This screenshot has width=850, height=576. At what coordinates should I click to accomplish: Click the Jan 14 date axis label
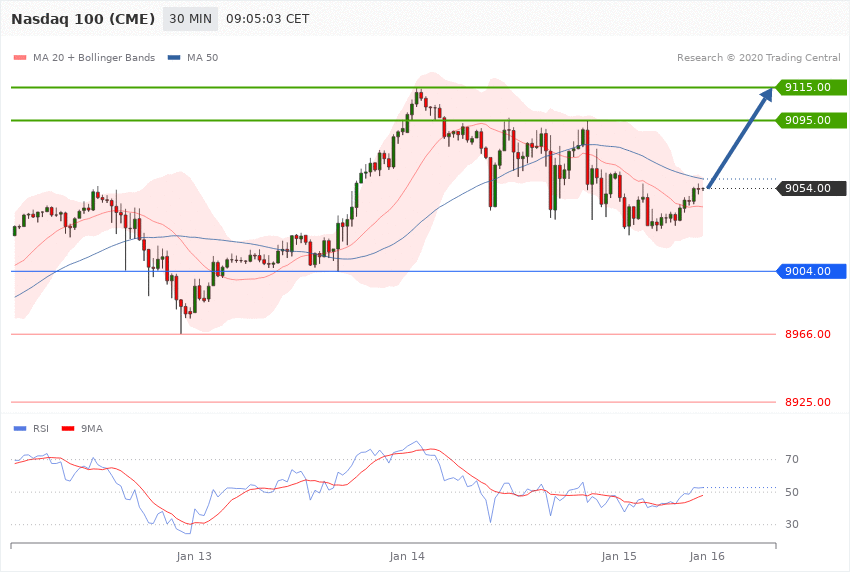click(x=407, y=556)
